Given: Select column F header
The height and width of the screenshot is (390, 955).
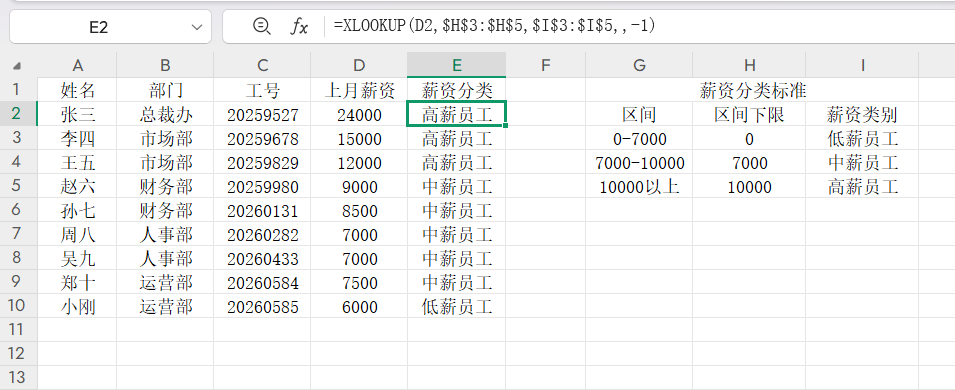Looking at the screenshot, I should tap(545, 65).
